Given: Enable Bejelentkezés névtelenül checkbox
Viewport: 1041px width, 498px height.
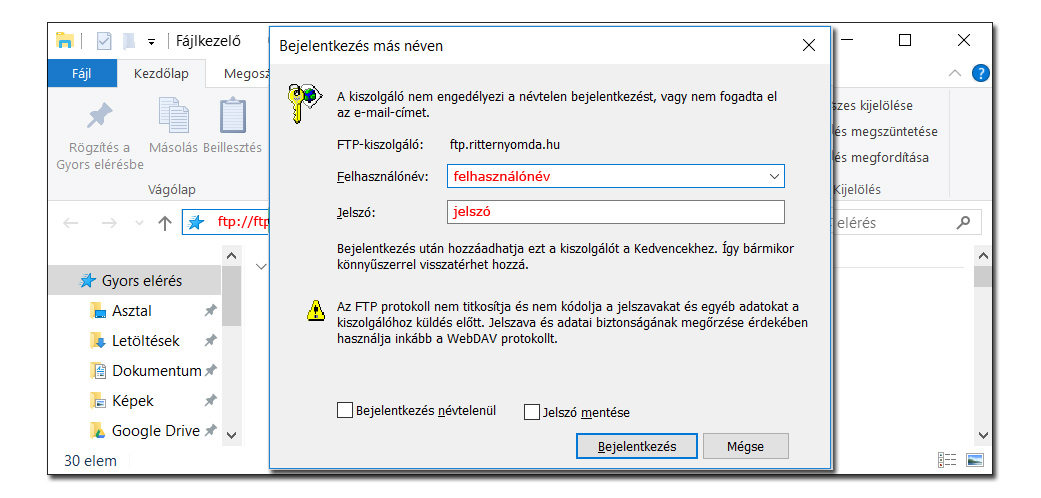Looking at the screenshot, I should coord(345,410).
